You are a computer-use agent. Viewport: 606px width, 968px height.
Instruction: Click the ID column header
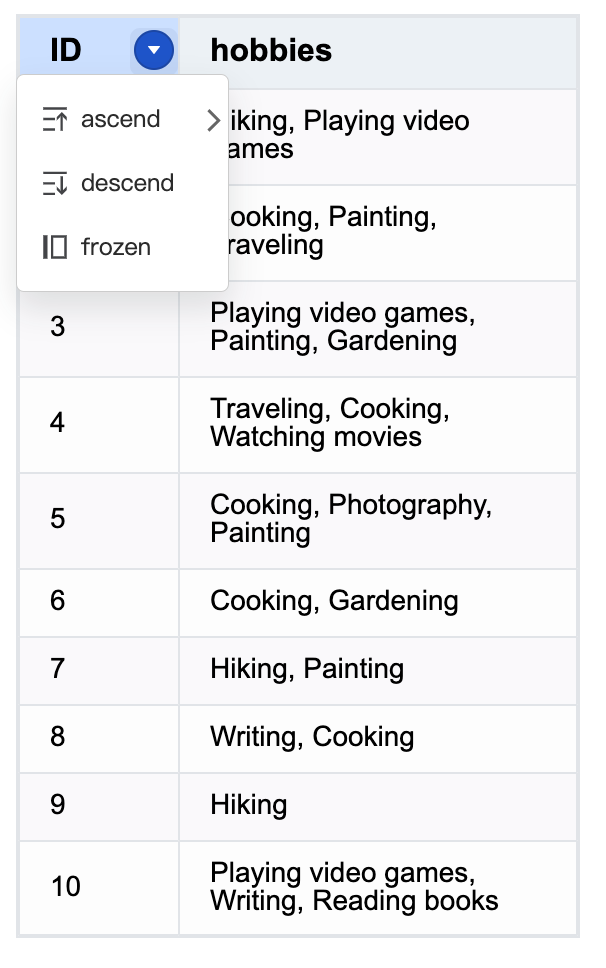[x=99, y=52]
